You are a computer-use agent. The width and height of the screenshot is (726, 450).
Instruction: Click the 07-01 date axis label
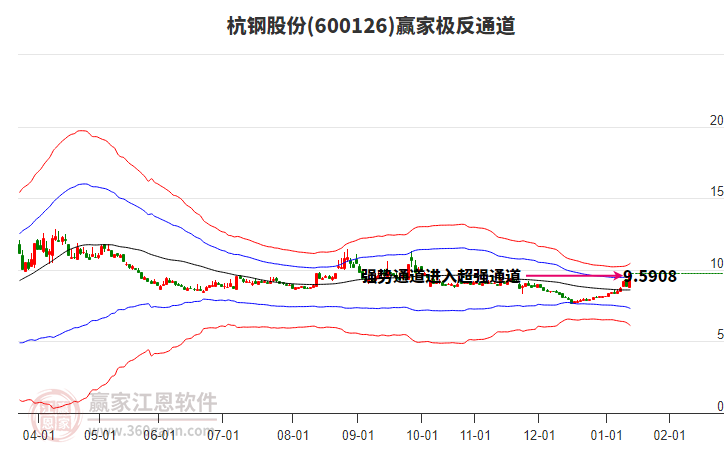pos(223,435)
